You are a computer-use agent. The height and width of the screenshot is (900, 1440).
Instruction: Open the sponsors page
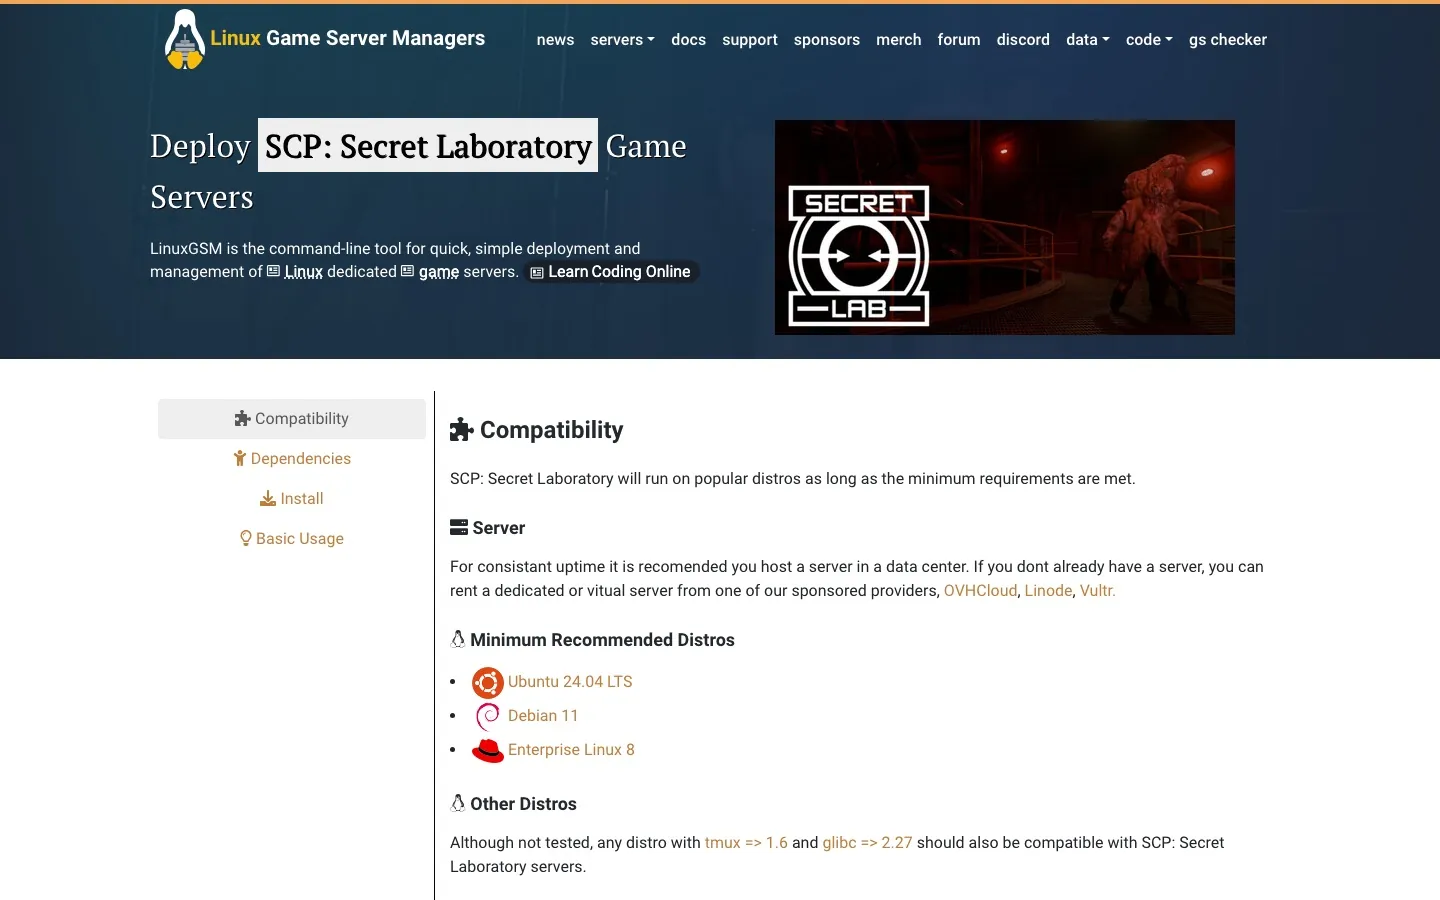click(827, 40)
